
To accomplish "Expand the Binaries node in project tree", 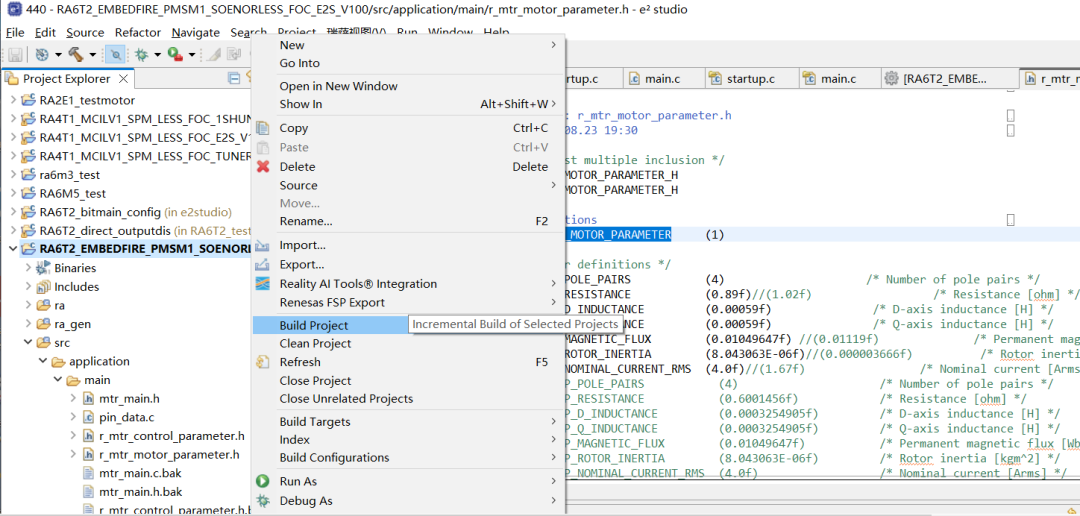I will coord(28,268).
